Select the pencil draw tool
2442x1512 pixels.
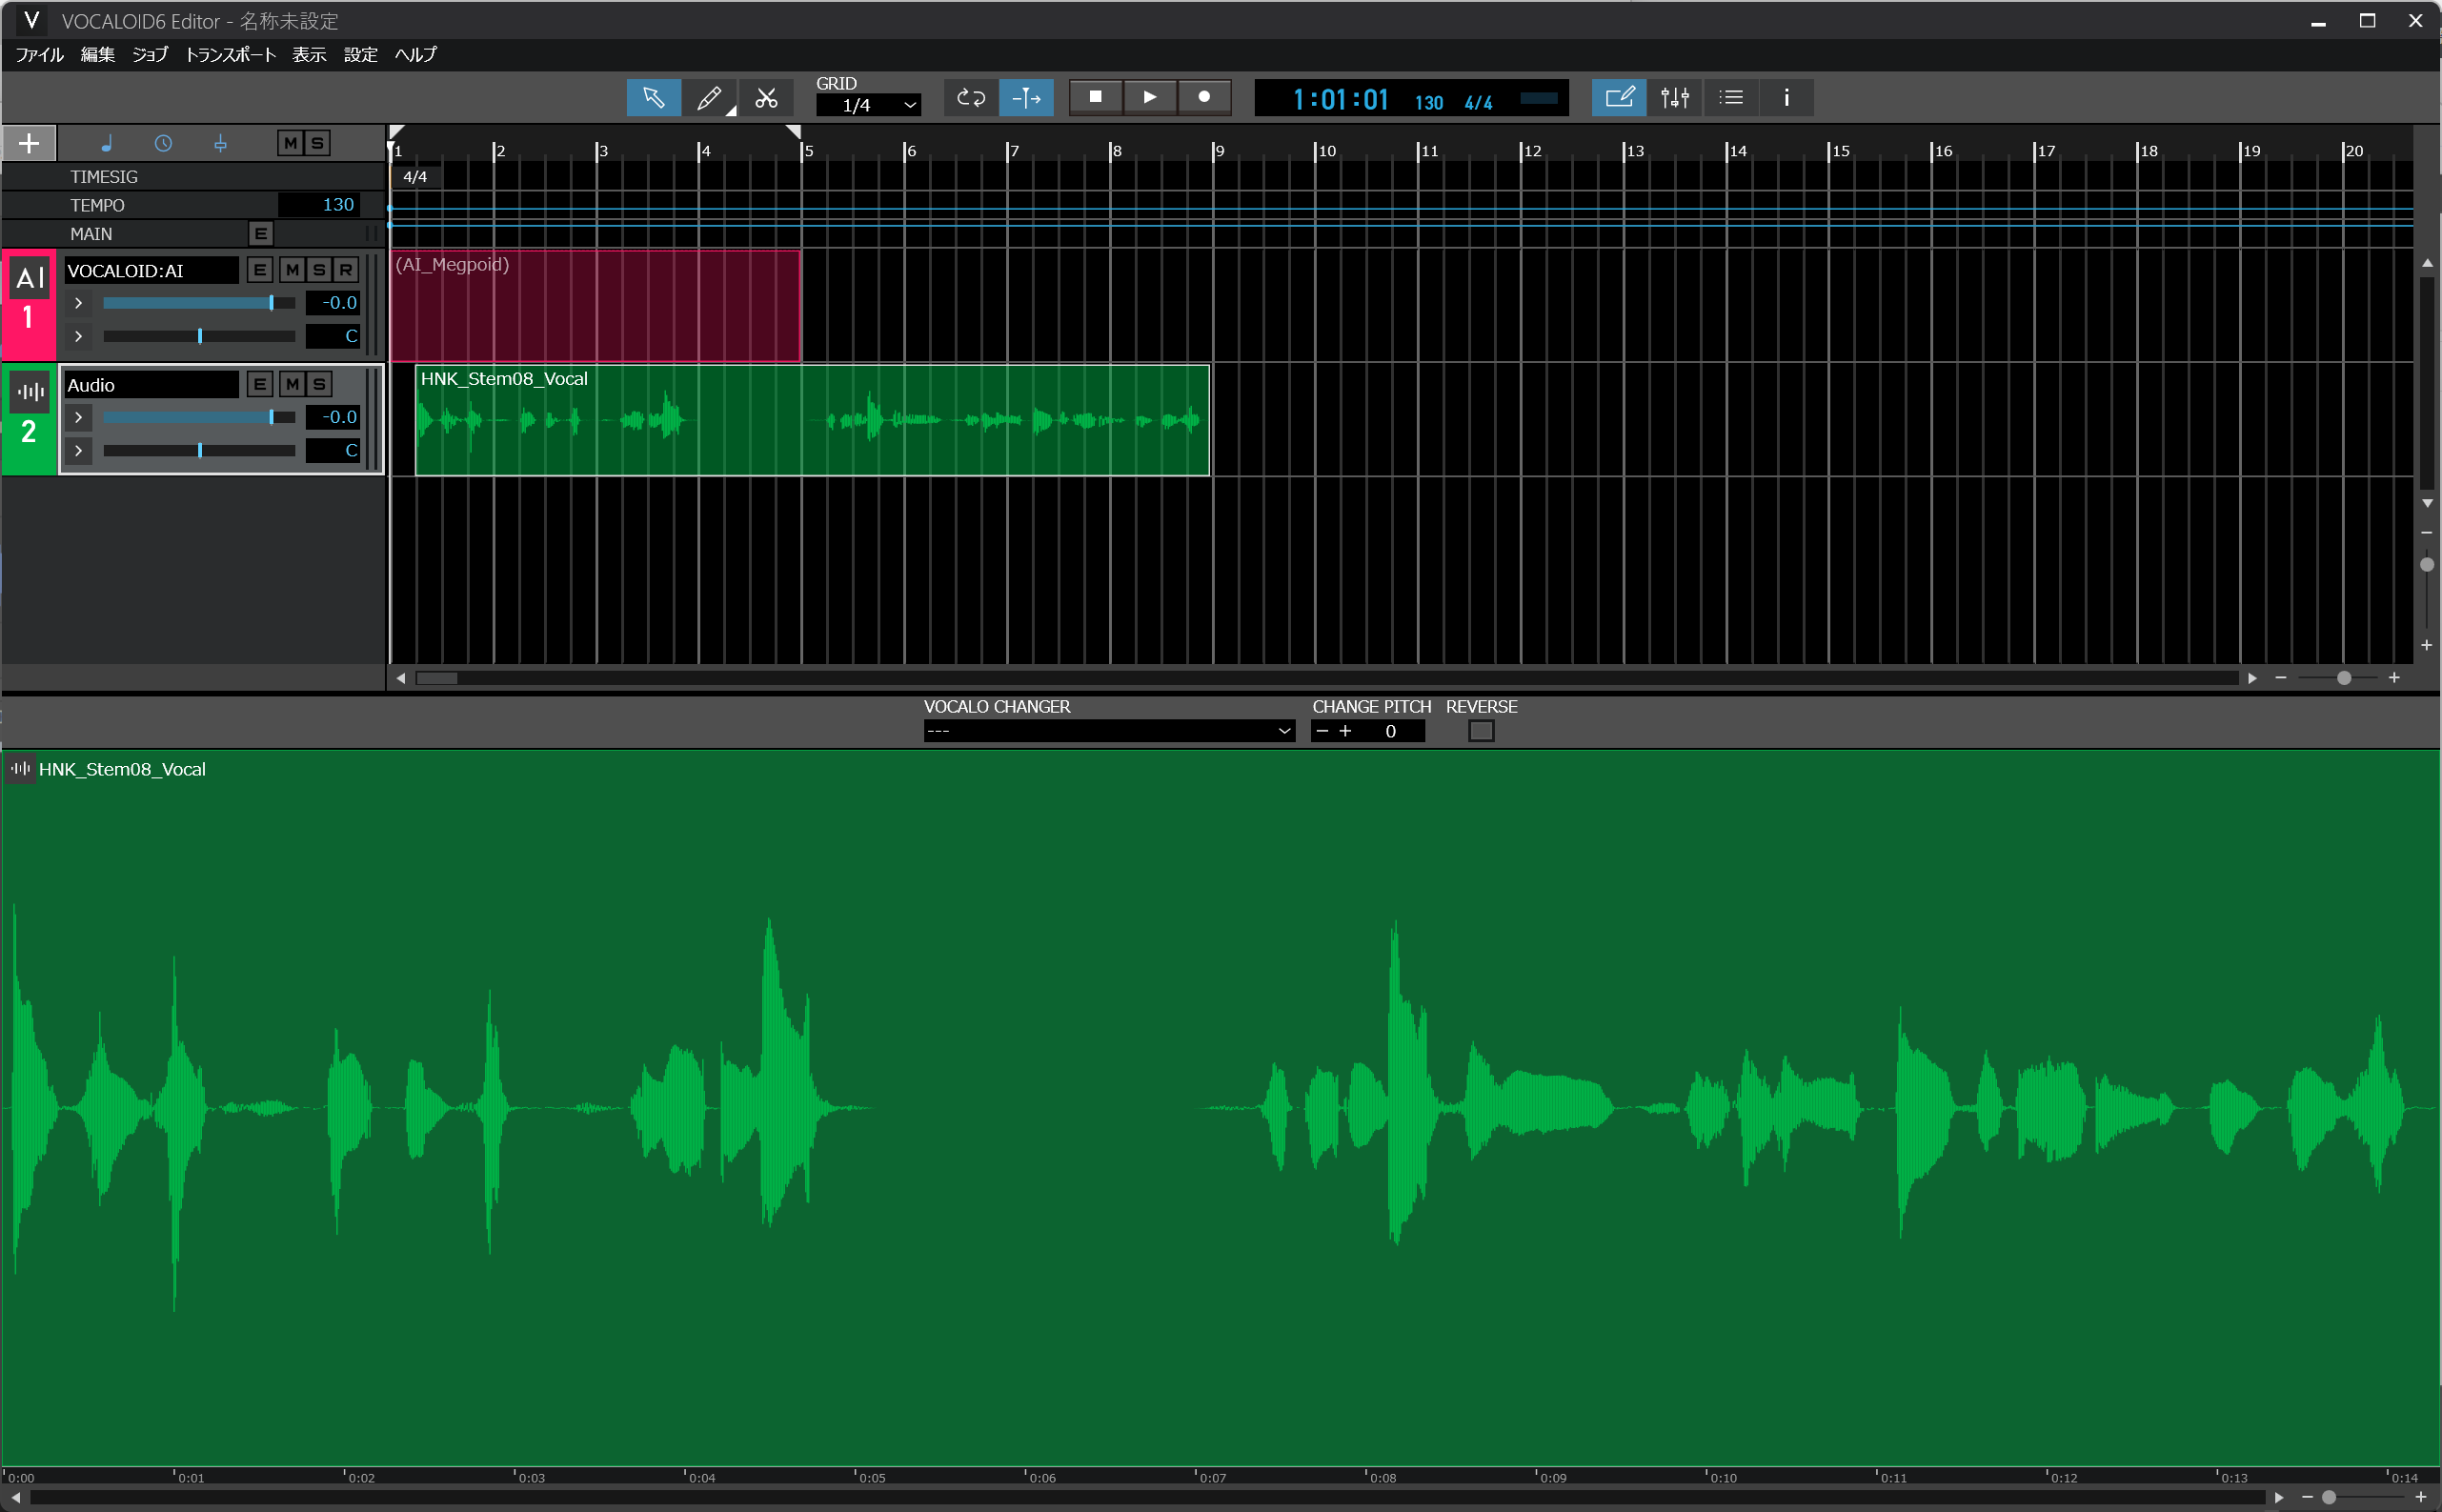coord(709,98)
